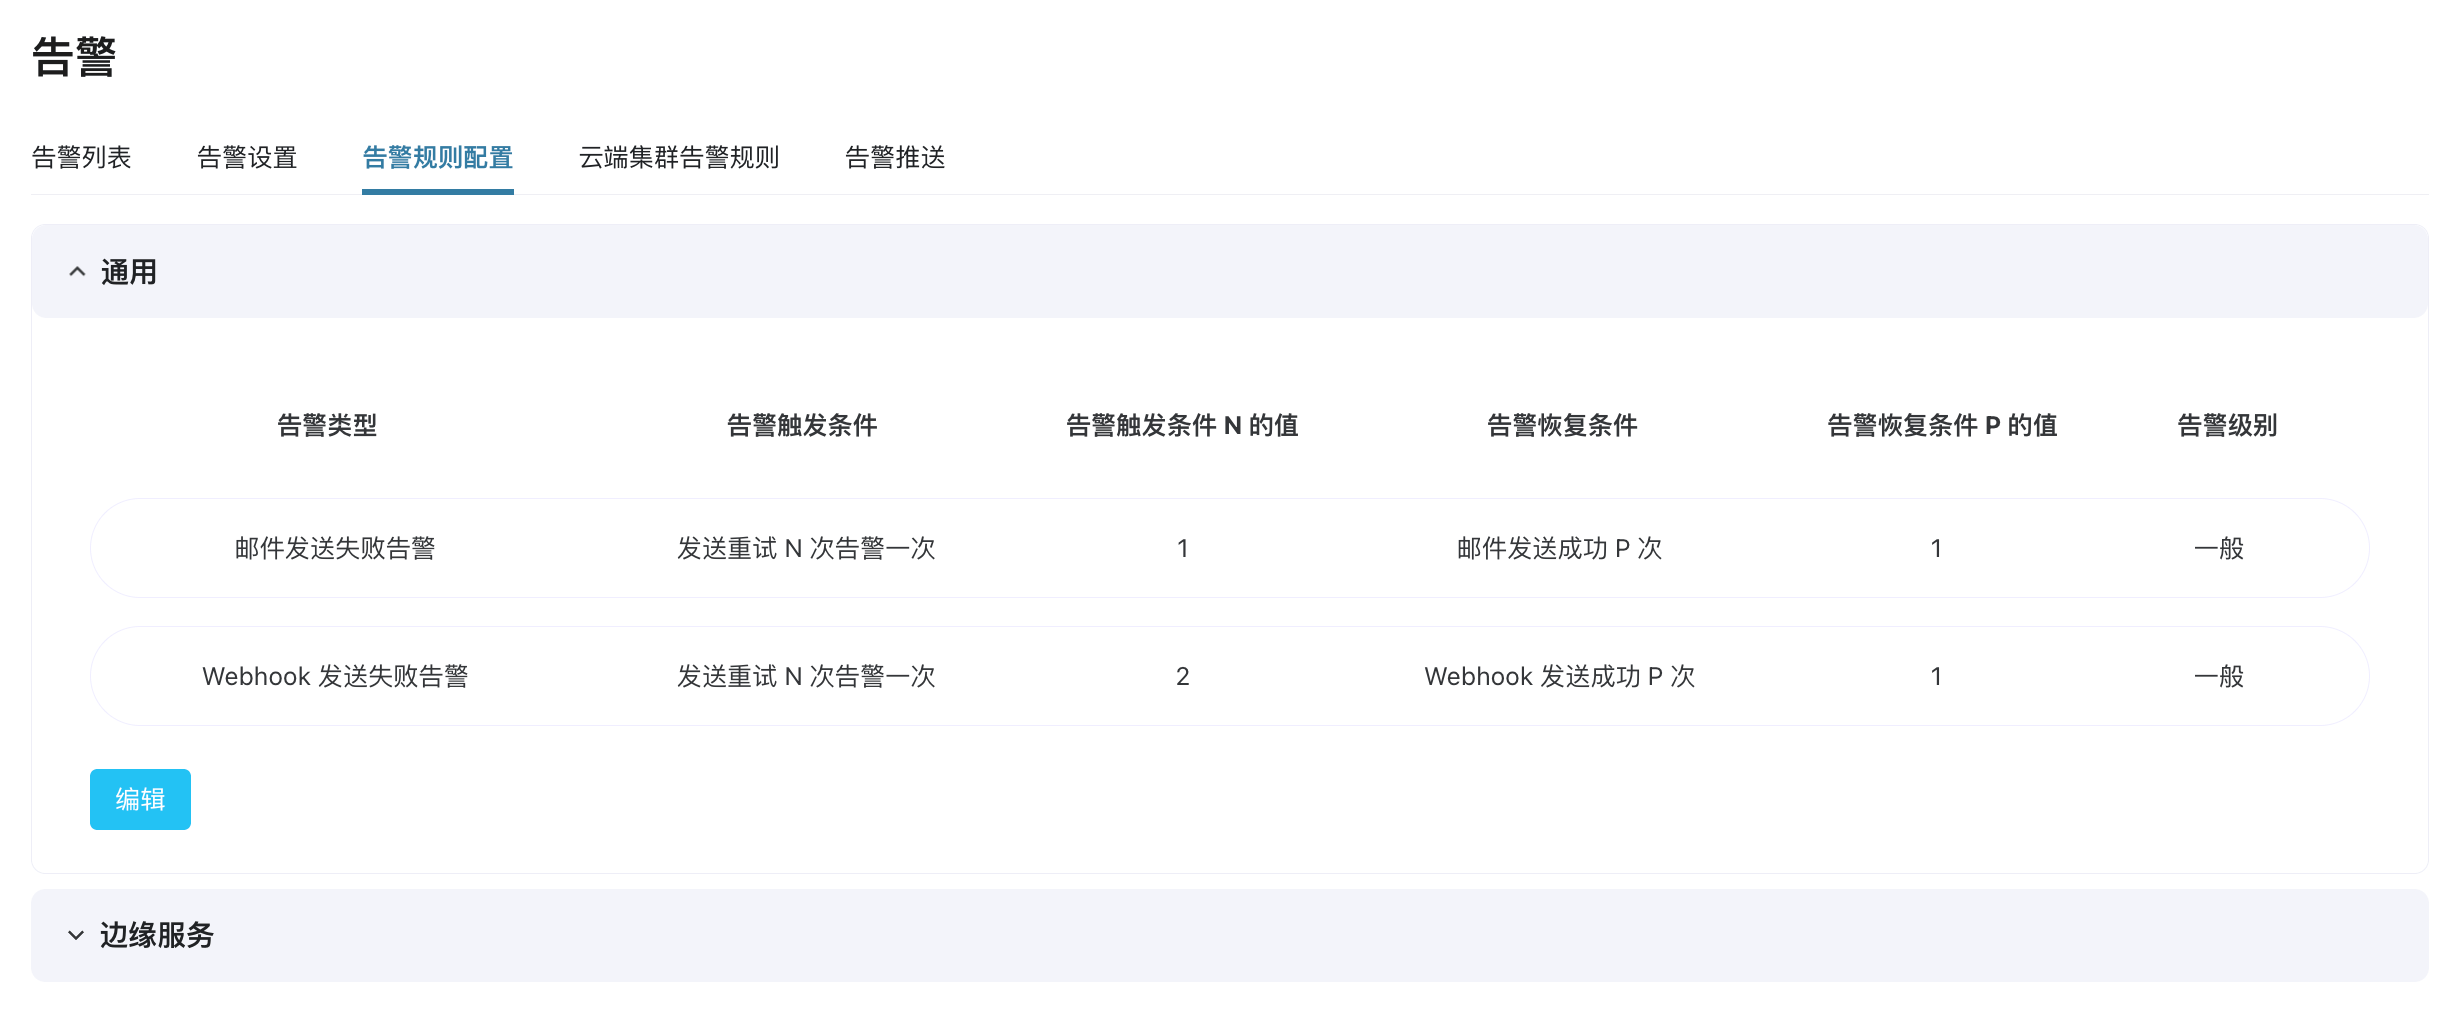2456x1012 pixels.
Task: Go to 云端集群告警规则 tab
Action: click(x=679, y=158)
